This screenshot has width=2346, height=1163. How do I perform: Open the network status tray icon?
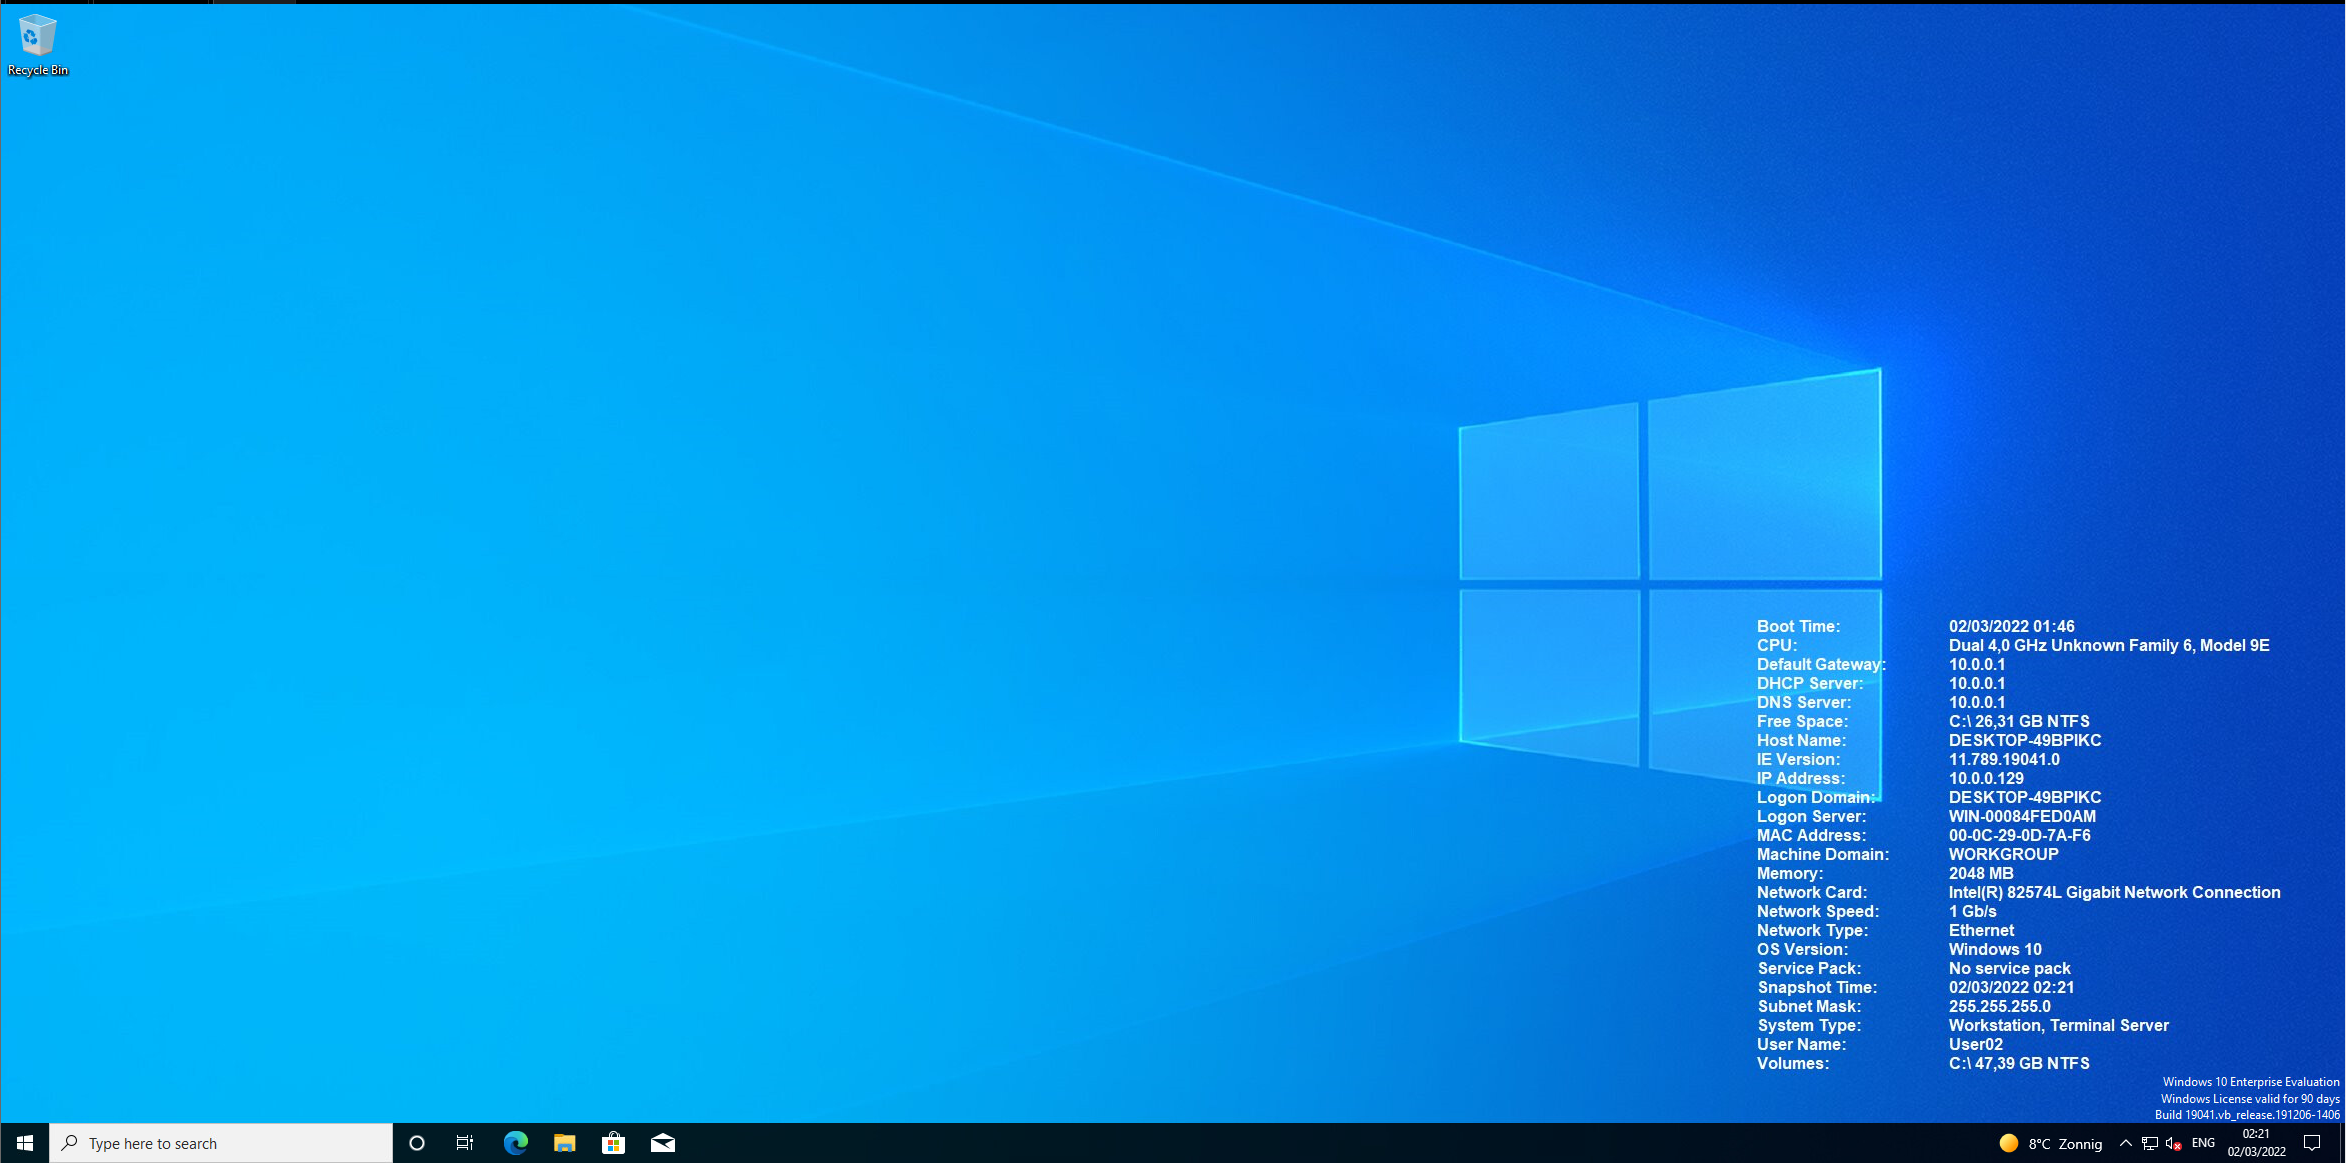[x=2149, y=1144]
